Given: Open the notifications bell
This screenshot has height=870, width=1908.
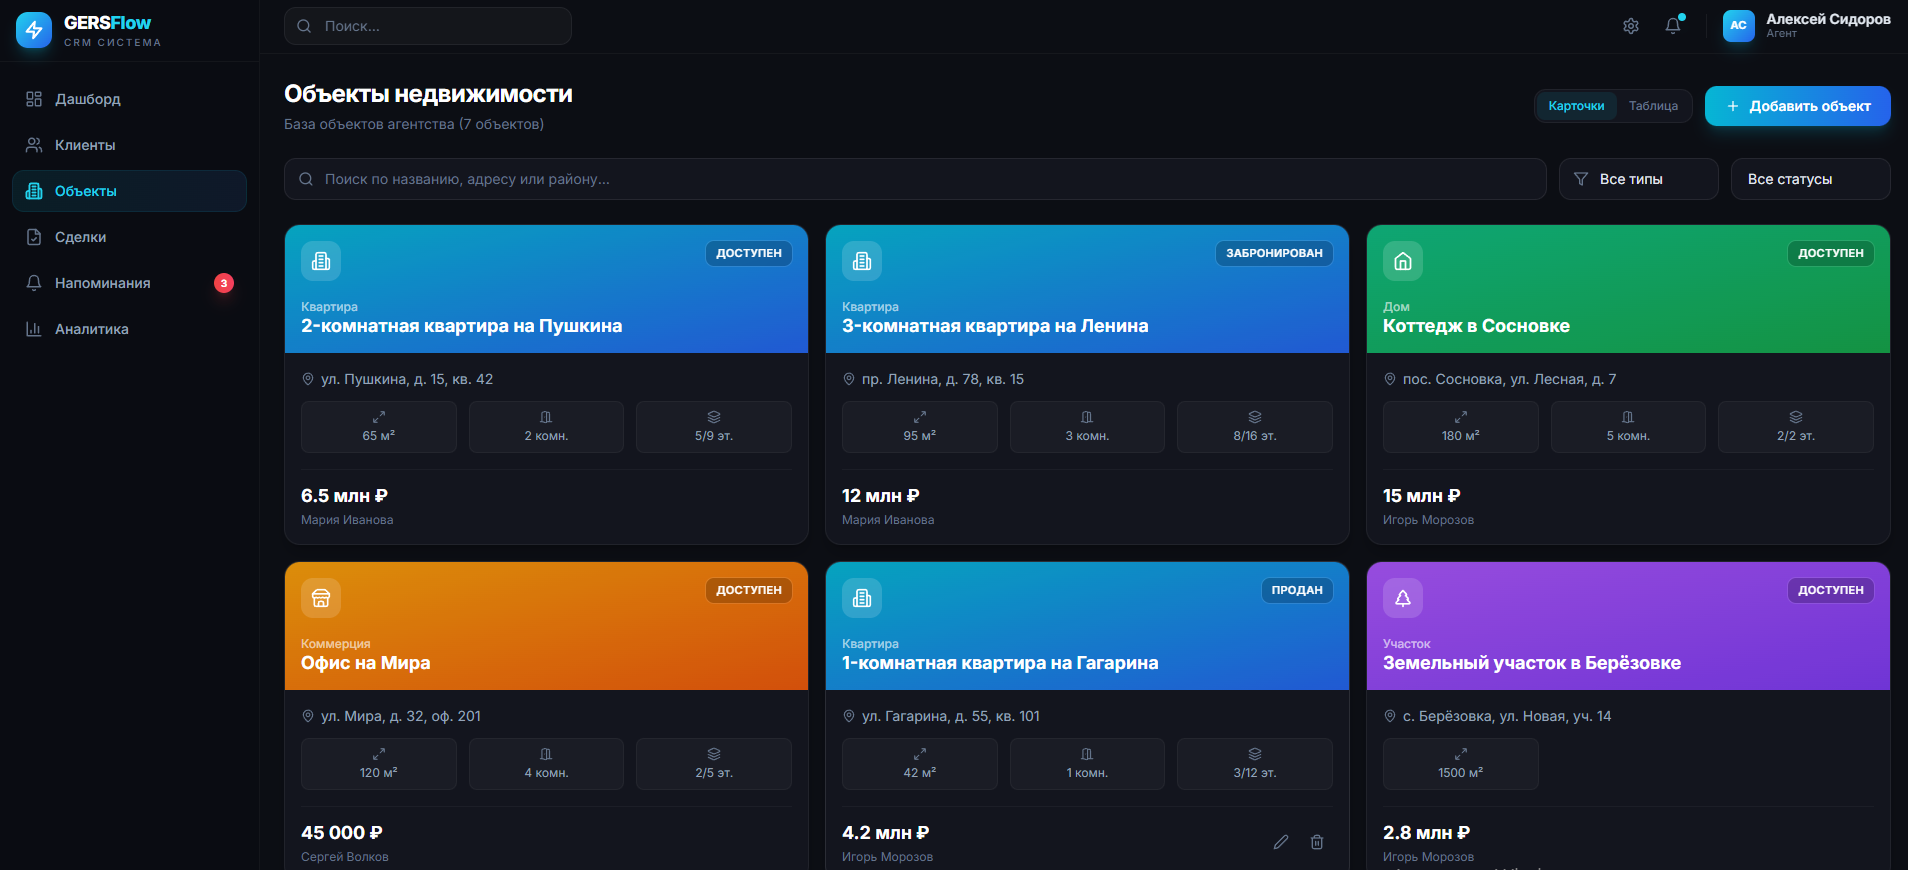Looking at the screenshot, I should pos(1673,26).
